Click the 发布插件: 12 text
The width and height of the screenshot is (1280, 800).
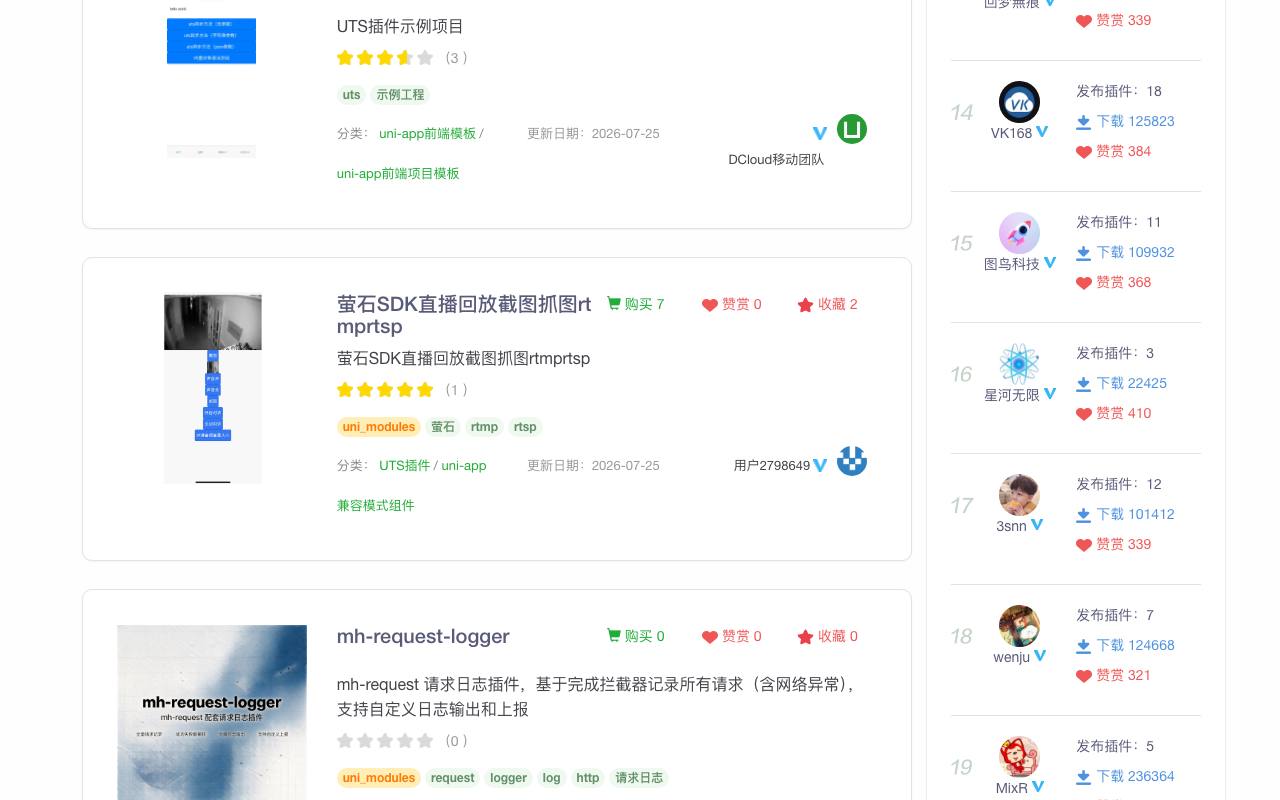1119,484
